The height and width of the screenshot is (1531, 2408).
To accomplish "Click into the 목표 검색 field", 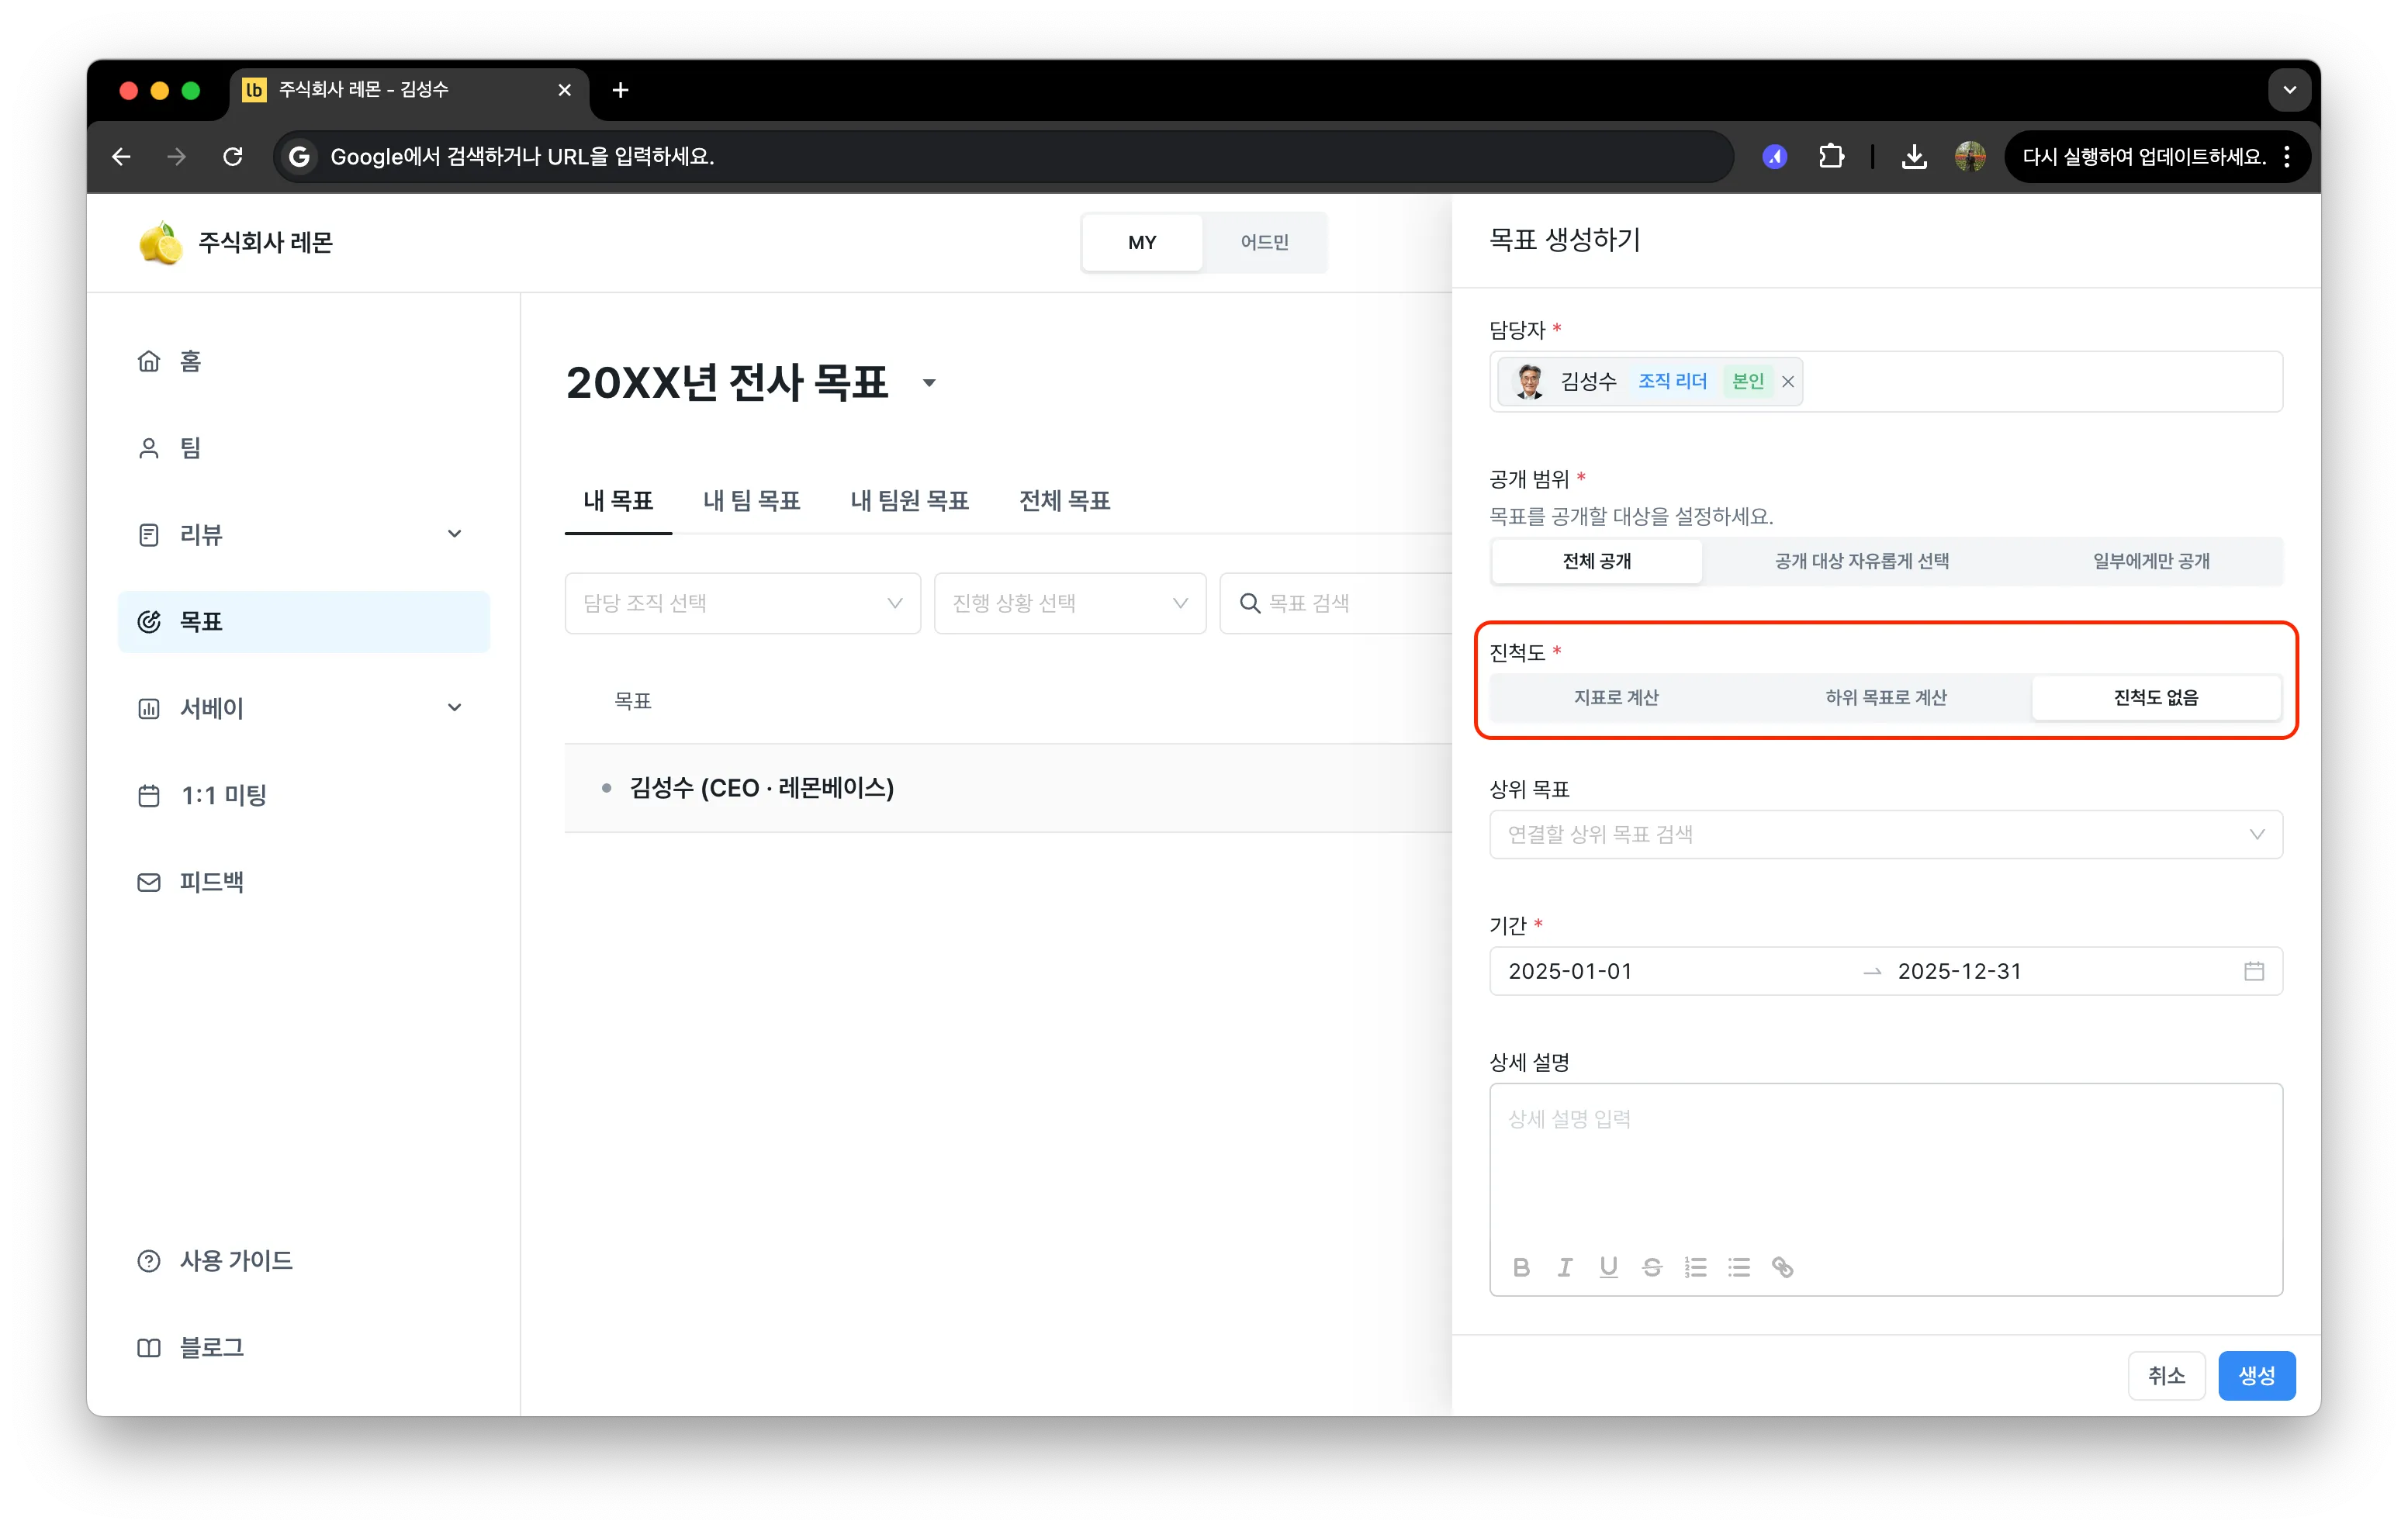I will click(x=1336, y=603).
